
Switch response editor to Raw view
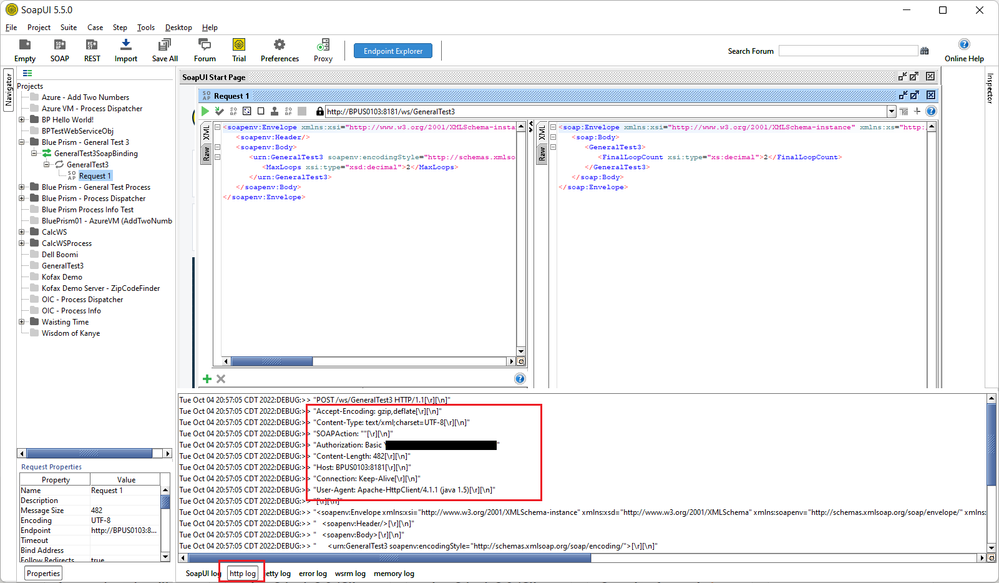(x=544, y=153)
